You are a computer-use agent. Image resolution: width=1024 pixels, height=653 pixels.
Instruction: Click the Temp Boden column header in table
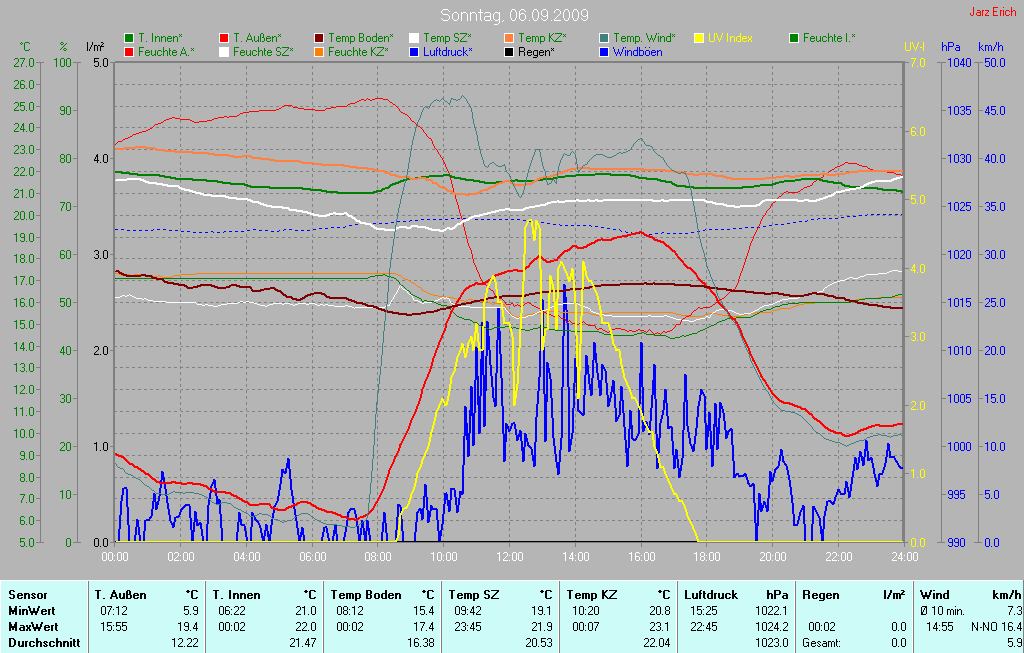pos(366,595)
